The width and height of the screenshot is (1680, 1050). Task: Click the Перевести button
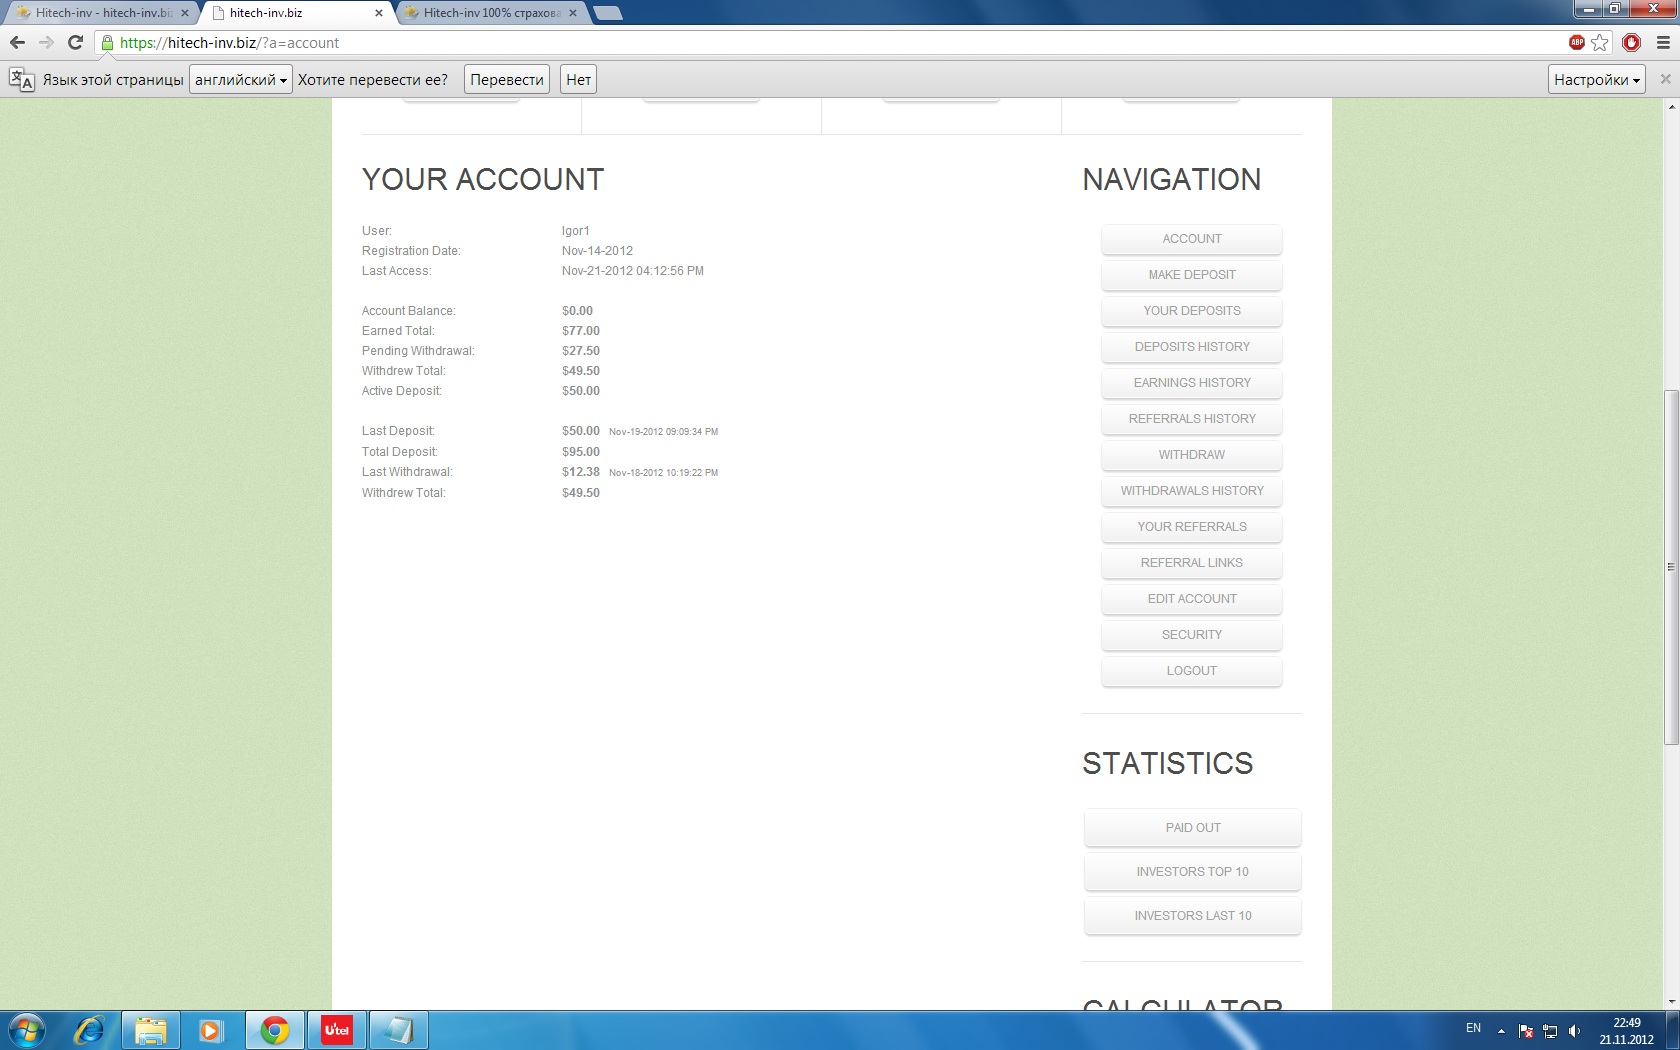point(507,80)
